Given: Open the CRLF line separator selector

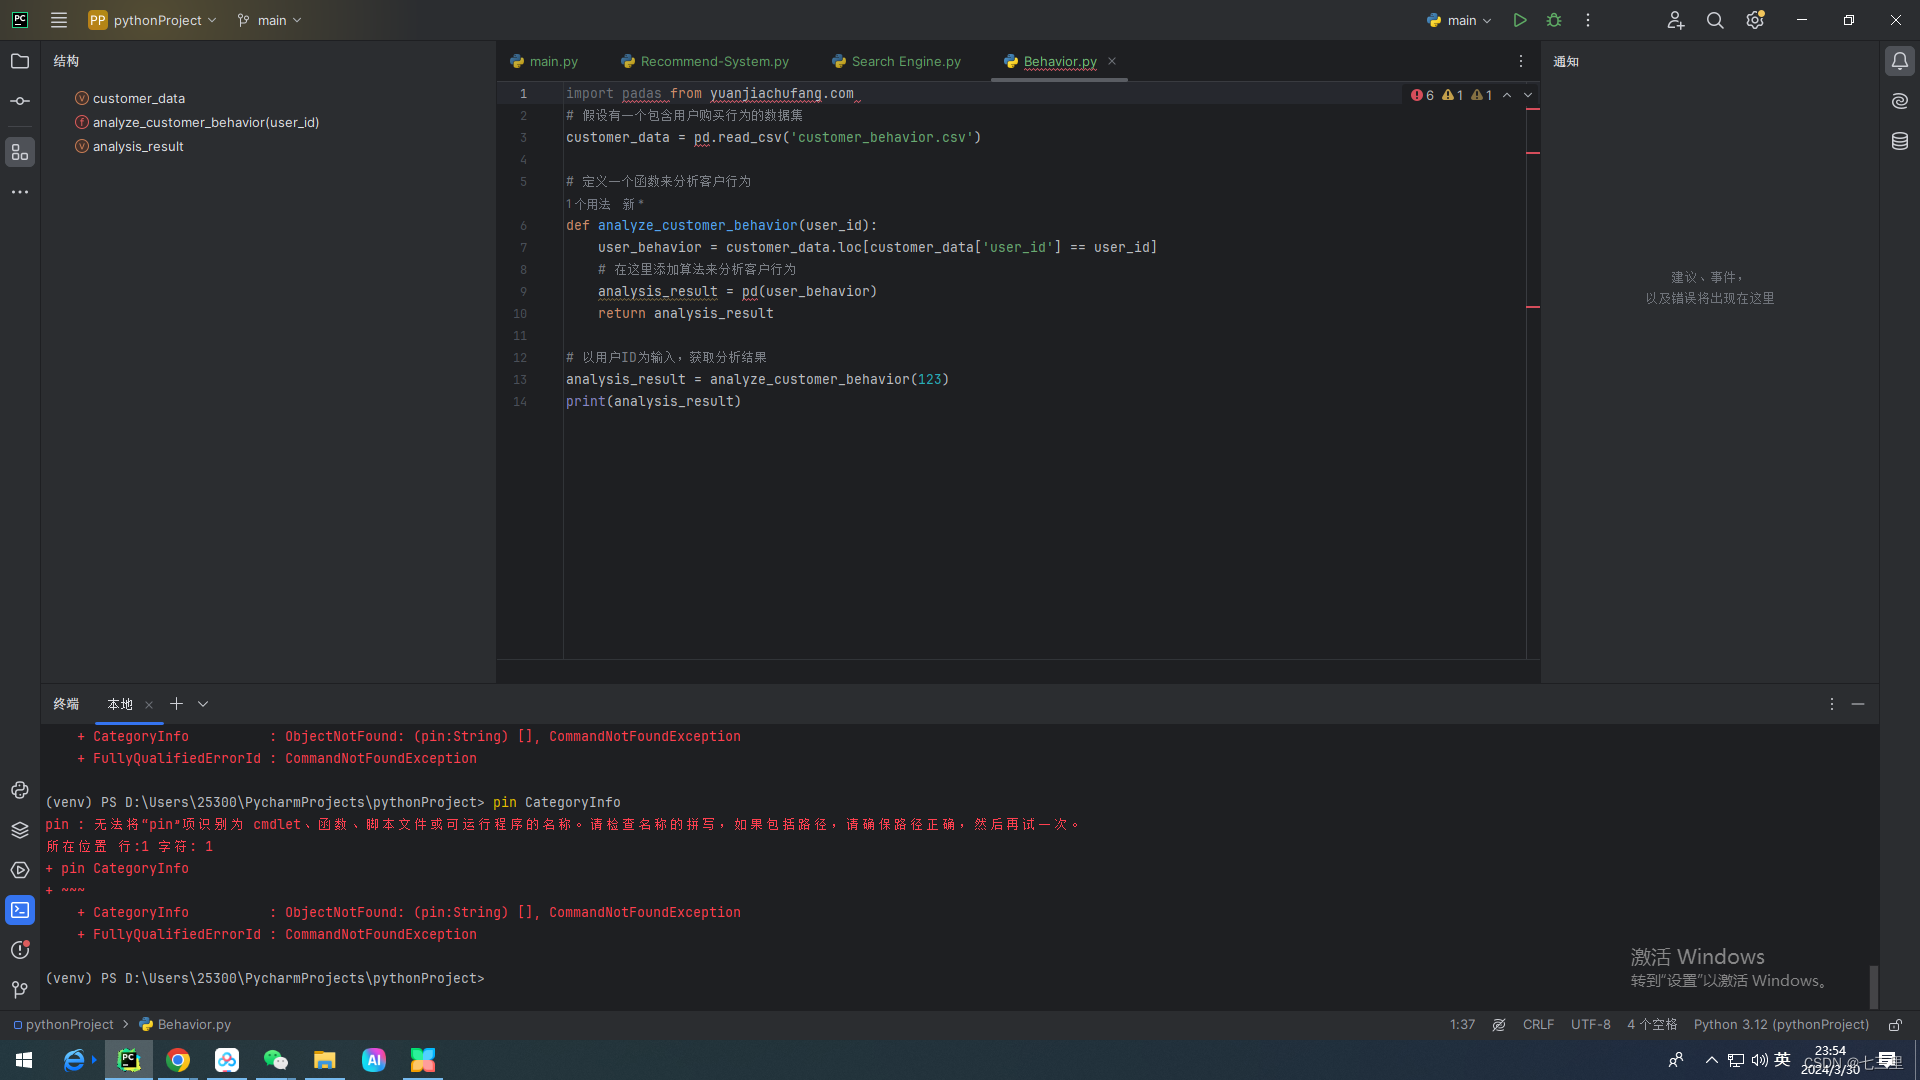Looking at the screenshot, I should click(x=1538, y=1025).
